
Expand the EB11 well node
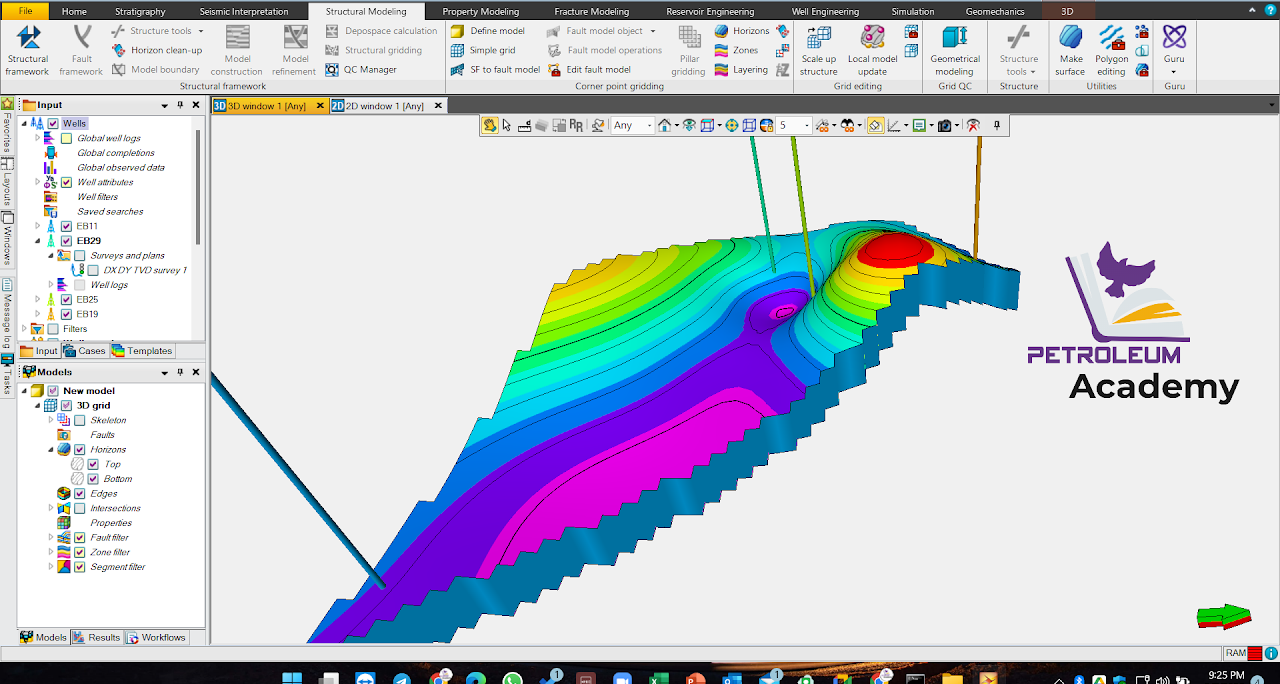38,226
